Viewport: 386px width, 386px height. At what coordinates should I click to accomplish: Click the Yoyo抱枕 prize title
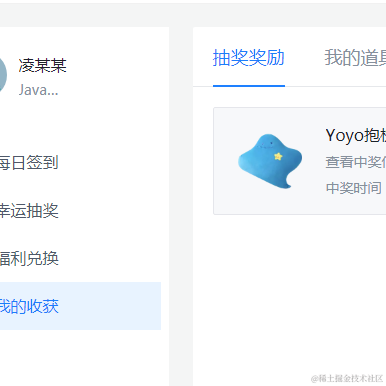[356, 136]
